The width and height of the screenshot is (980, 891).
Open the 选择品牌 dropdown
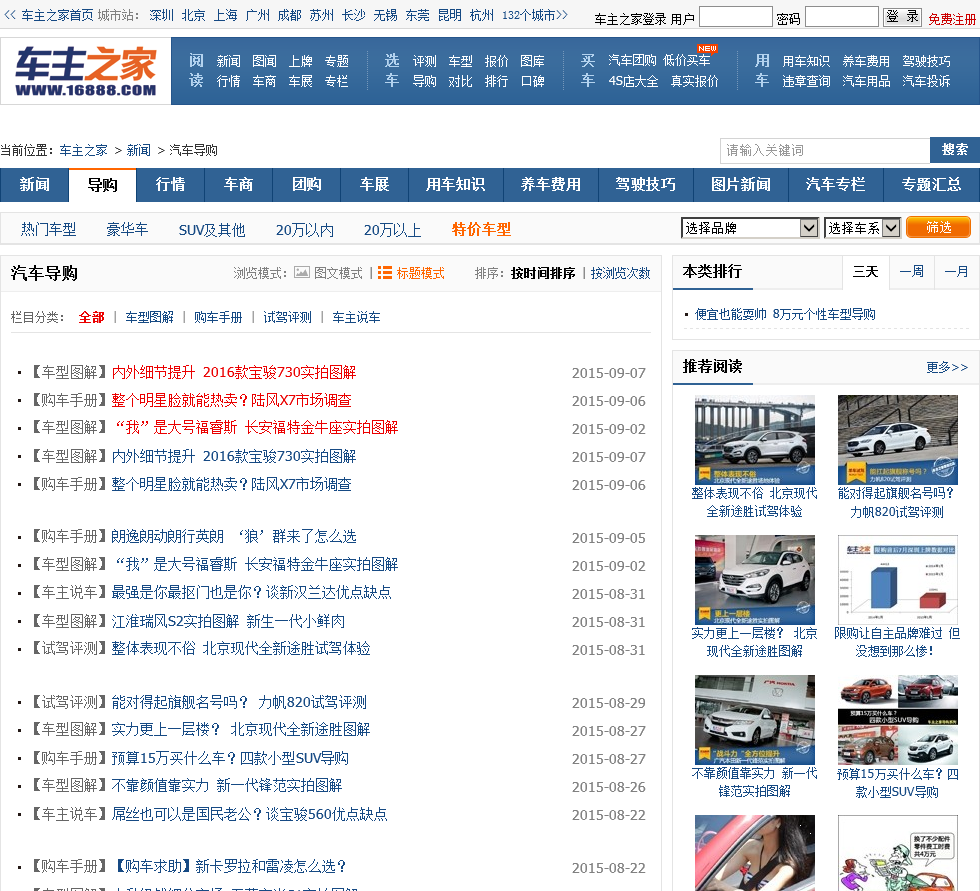pos(749,228)
